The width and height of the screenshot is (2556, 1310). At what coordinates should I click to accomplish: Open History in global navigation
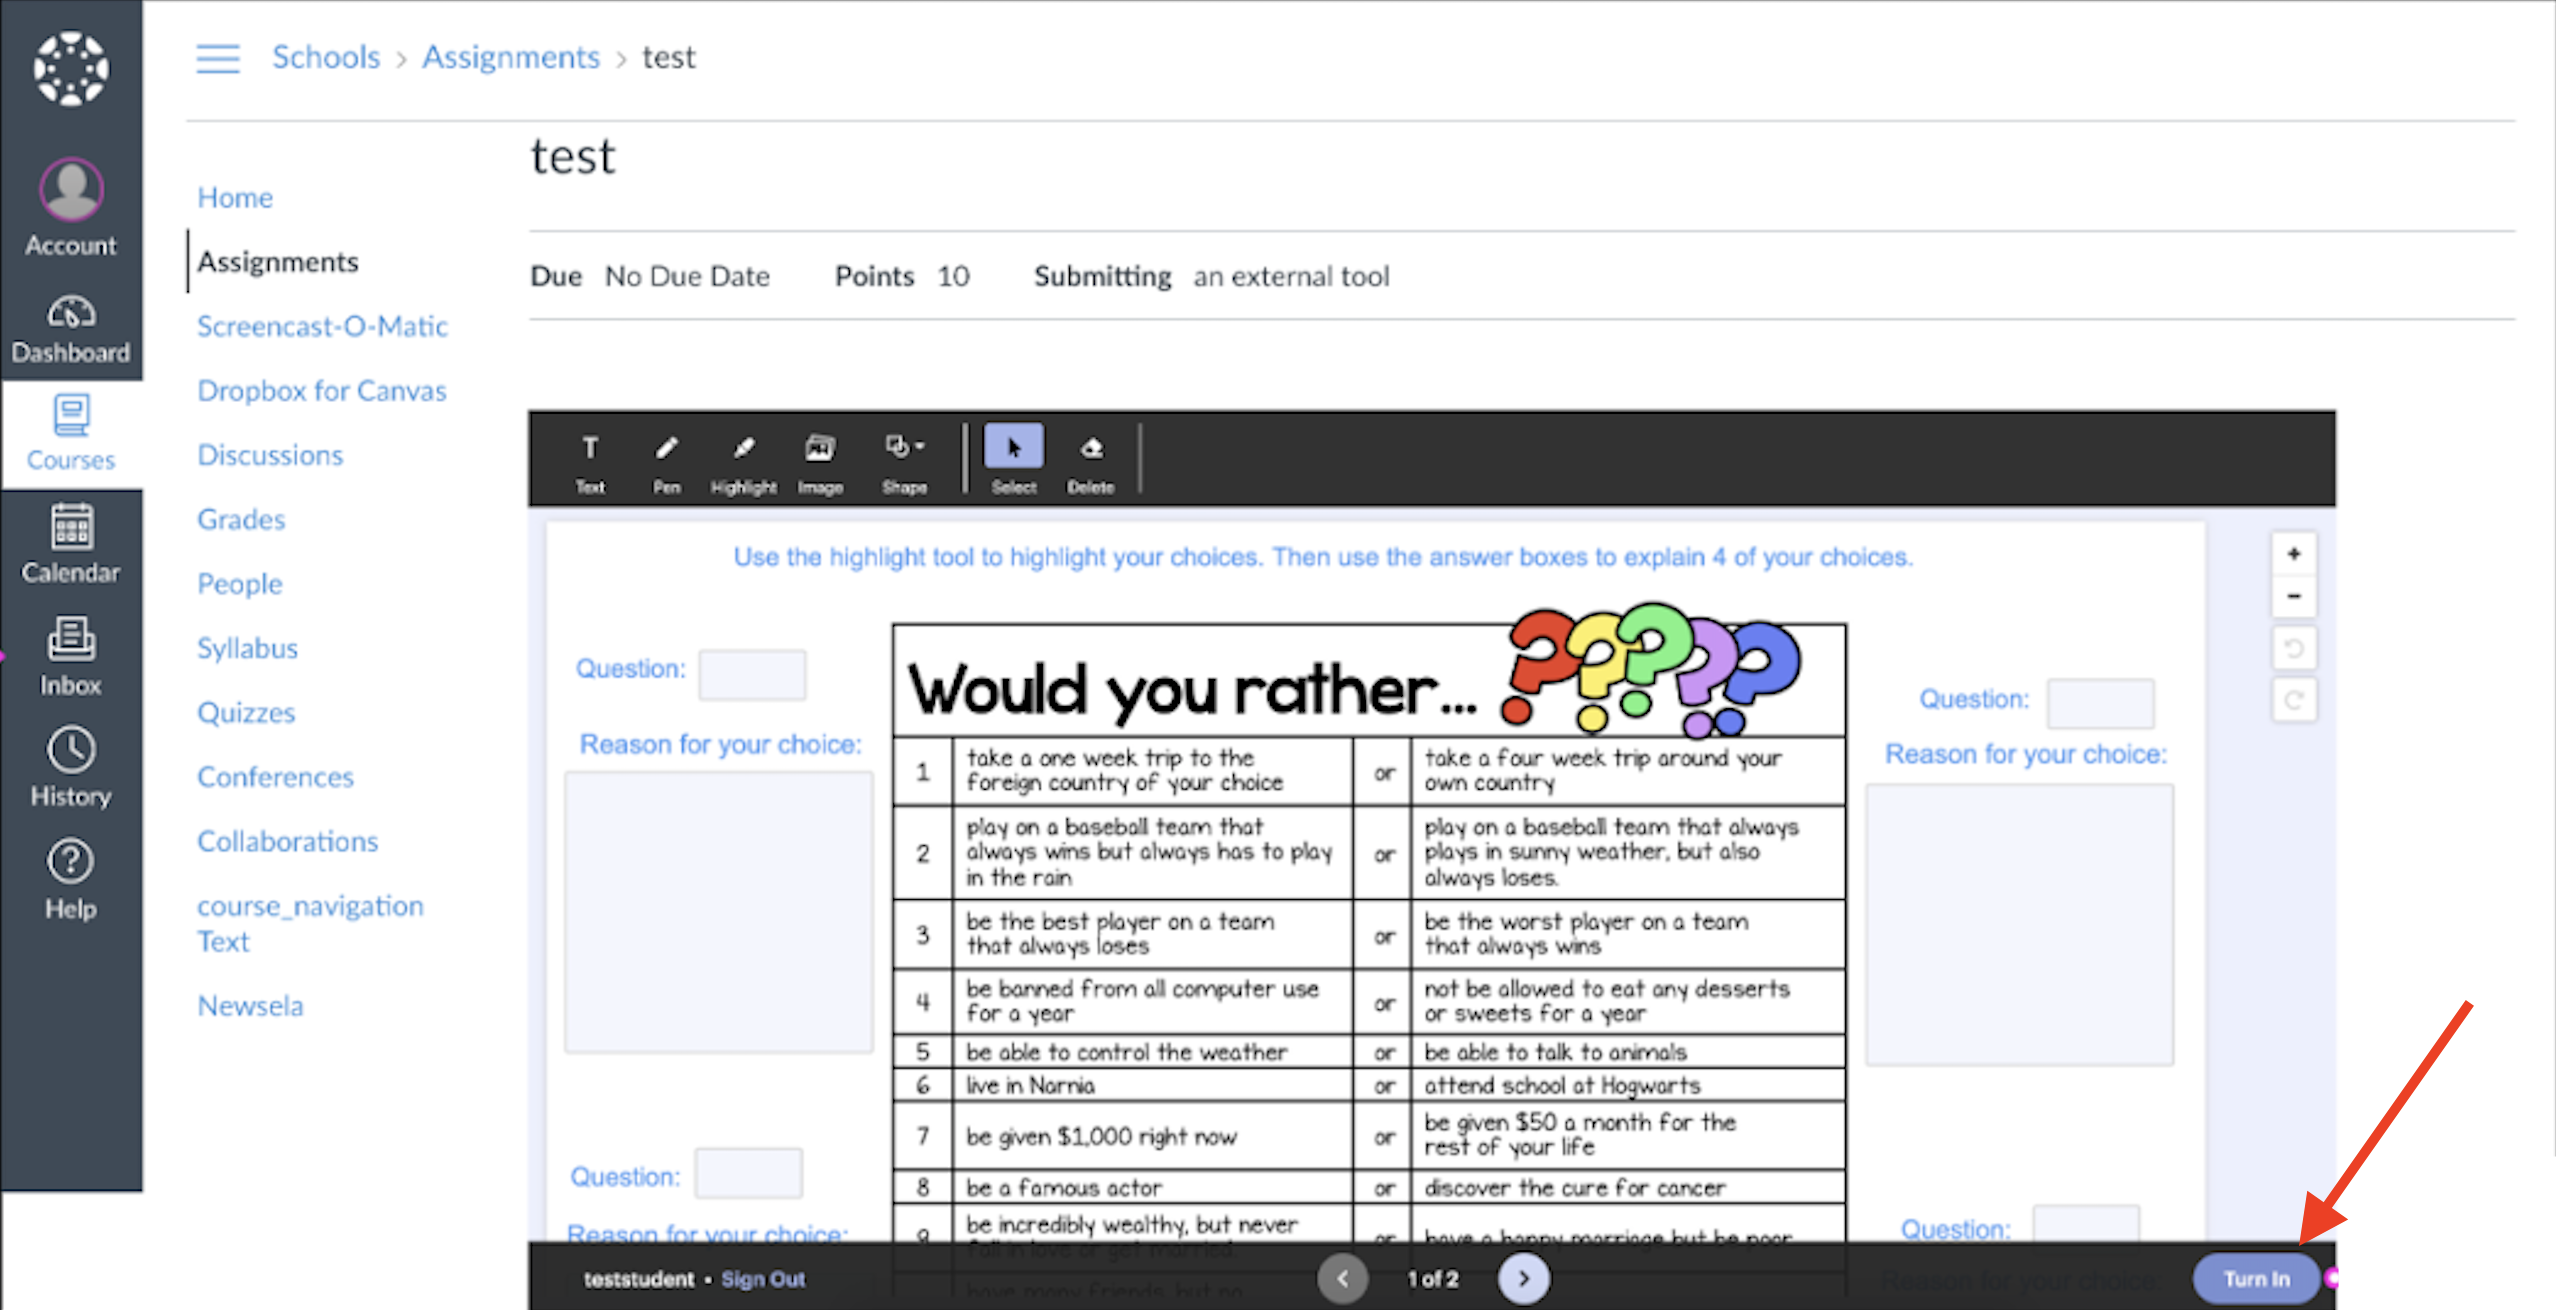pyautogui.click(x=71, y=767)
